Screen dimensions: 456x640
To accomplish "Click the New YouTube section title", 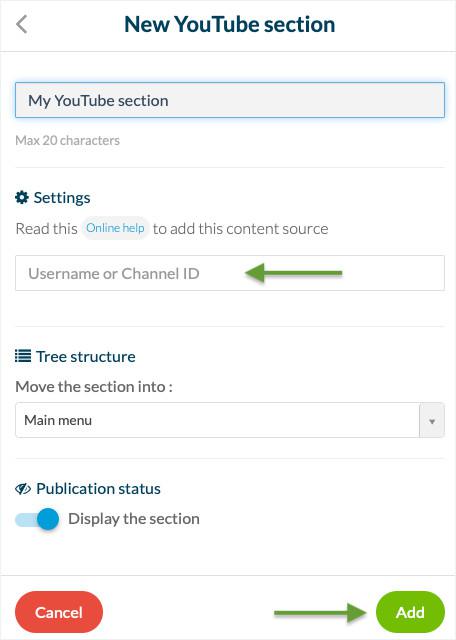I will (230, 24).
